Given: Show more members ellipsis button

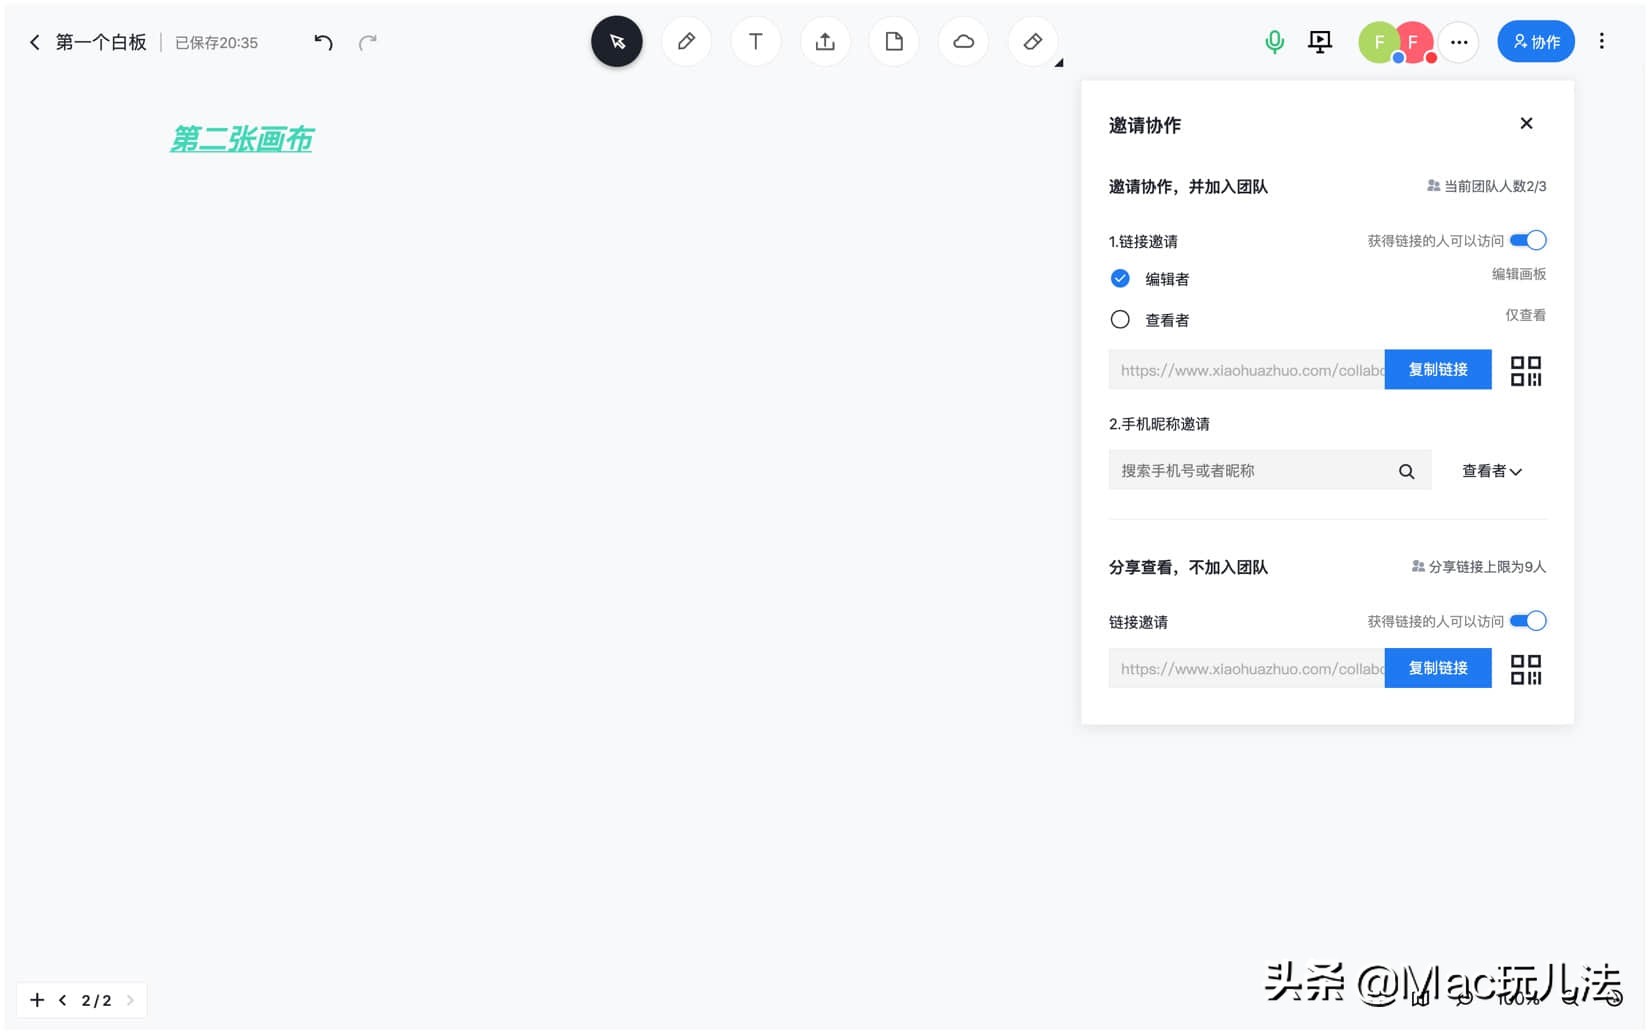Looking at the screenshot, I should [x=1459, y=42].
